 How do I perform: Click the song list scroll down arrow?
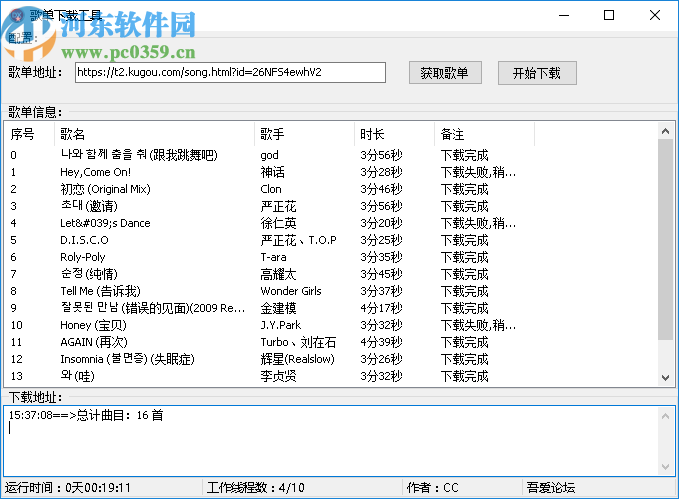click(x=666, y=378)
